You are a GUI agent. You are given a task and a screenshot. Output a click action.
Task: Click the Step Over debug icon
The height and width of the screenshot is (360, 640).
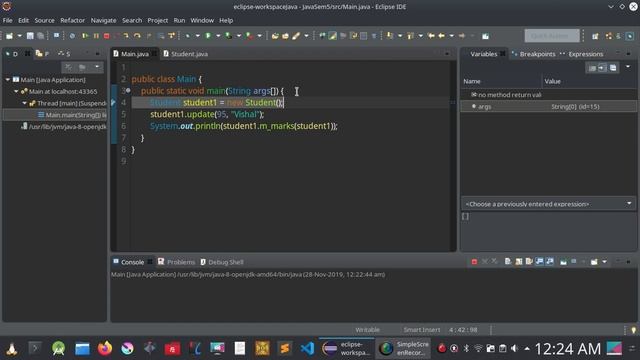click(137, 36)
